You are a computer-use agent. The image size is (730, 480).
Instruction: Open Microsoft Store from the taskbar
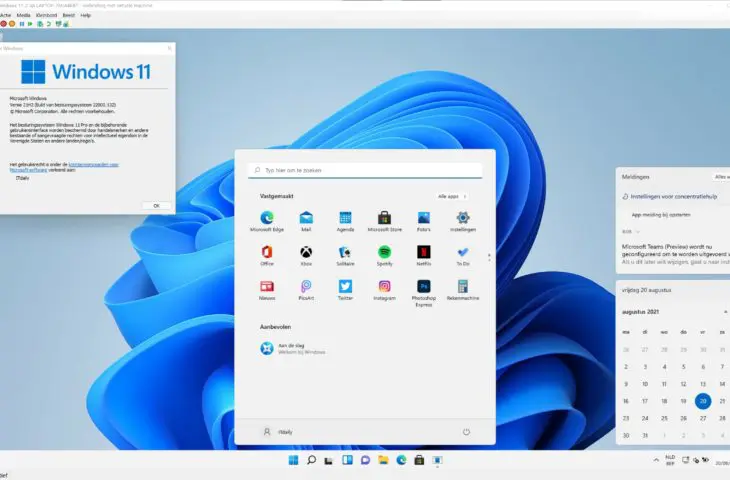[419, 460]
